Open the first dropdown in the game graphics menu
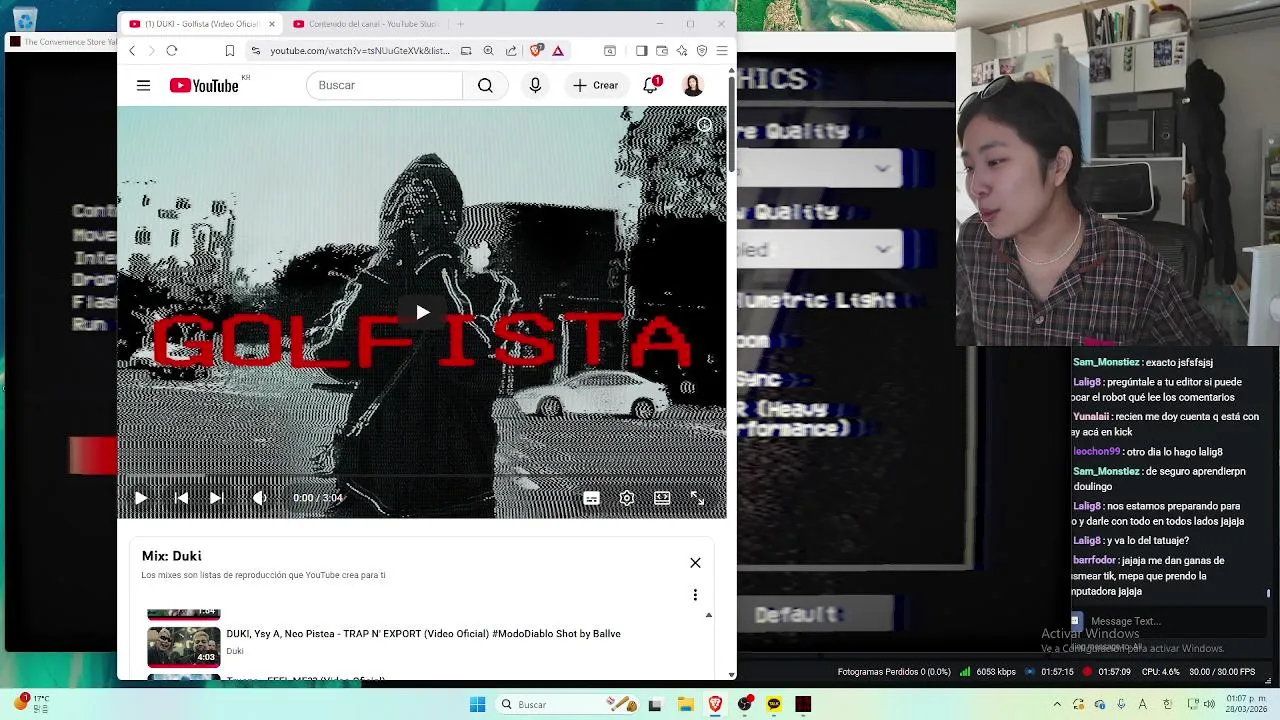Viewport: 1280px width, 720px height. (820, 168)
